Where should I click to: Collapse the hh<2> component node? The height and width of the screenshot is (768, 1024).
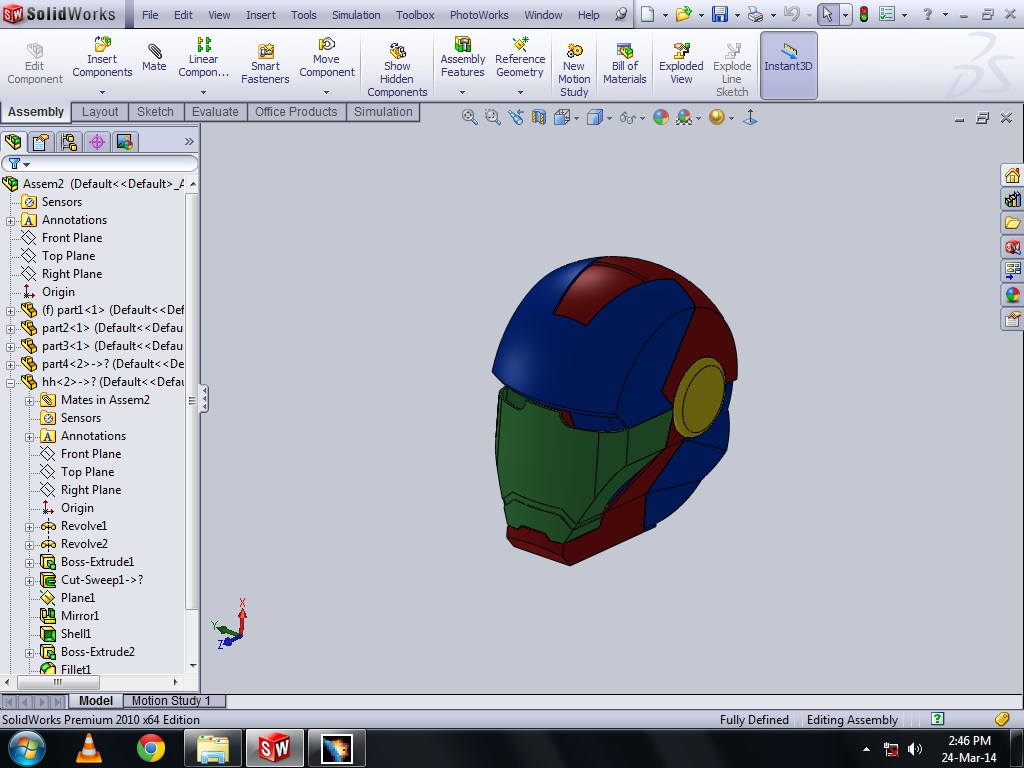tap(10, 383)
